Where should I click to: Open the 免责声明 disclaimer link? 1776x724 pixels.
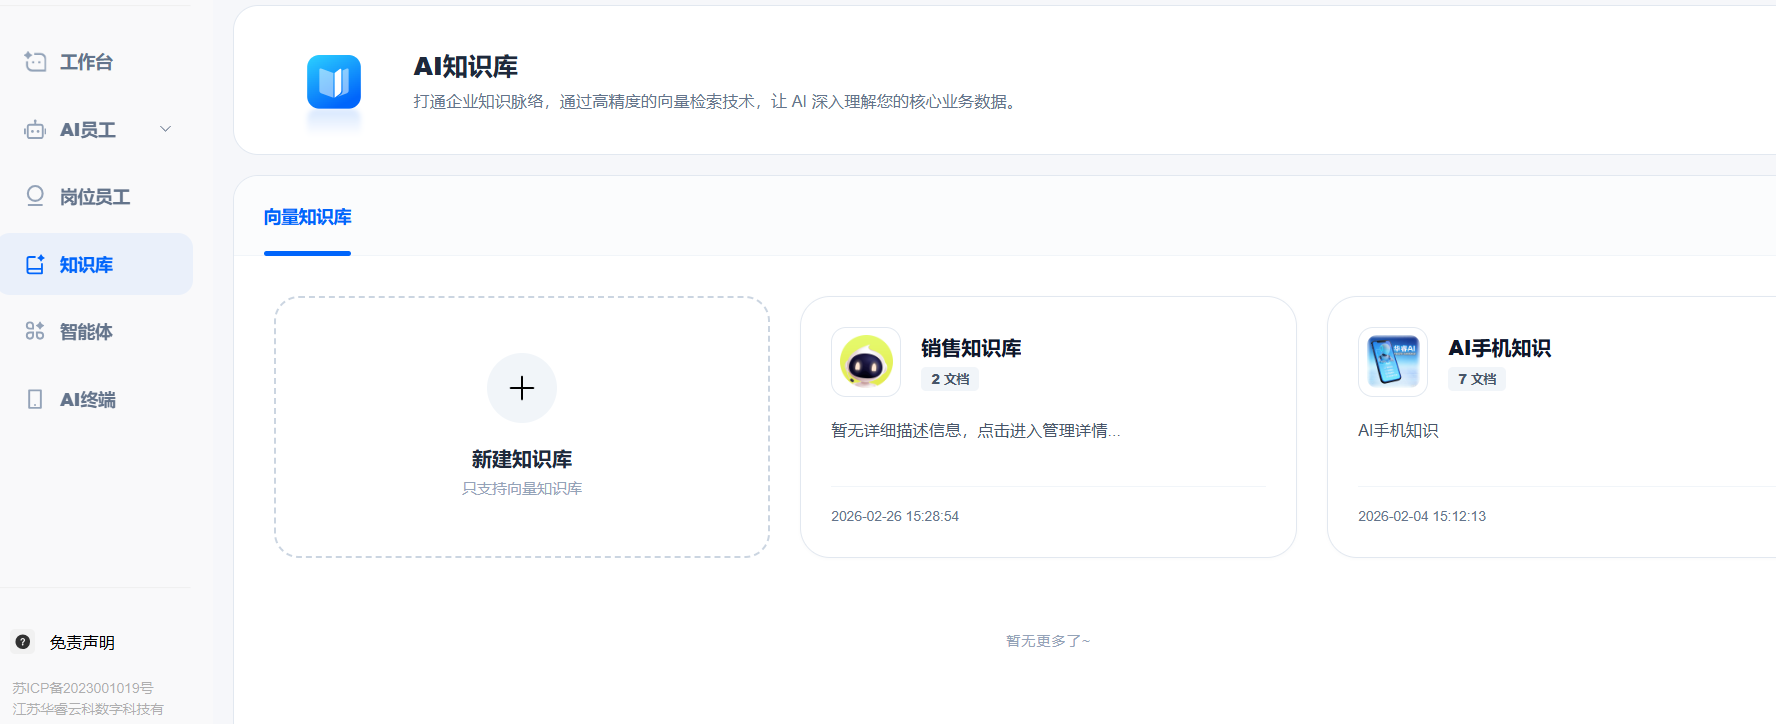[82, 642]
